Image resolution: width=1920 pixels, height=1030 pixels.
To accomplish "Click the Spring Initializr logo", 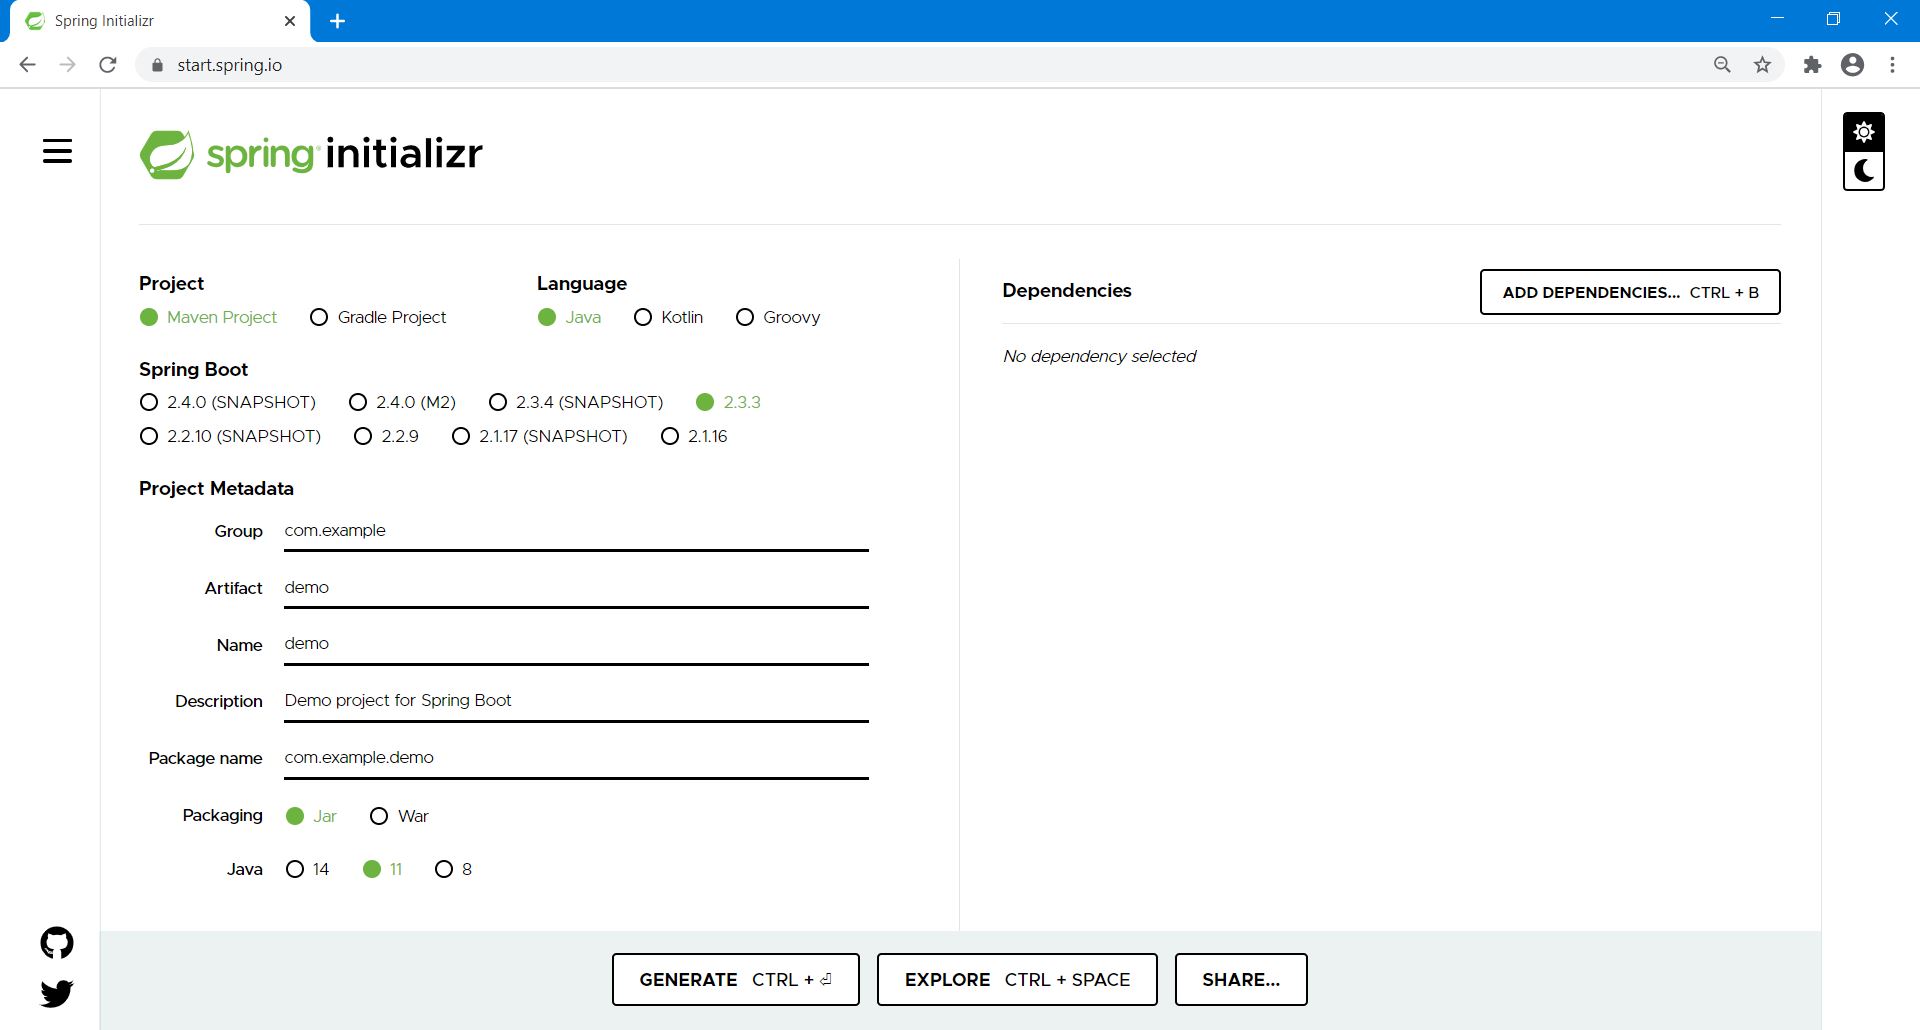I will (311, 154).
